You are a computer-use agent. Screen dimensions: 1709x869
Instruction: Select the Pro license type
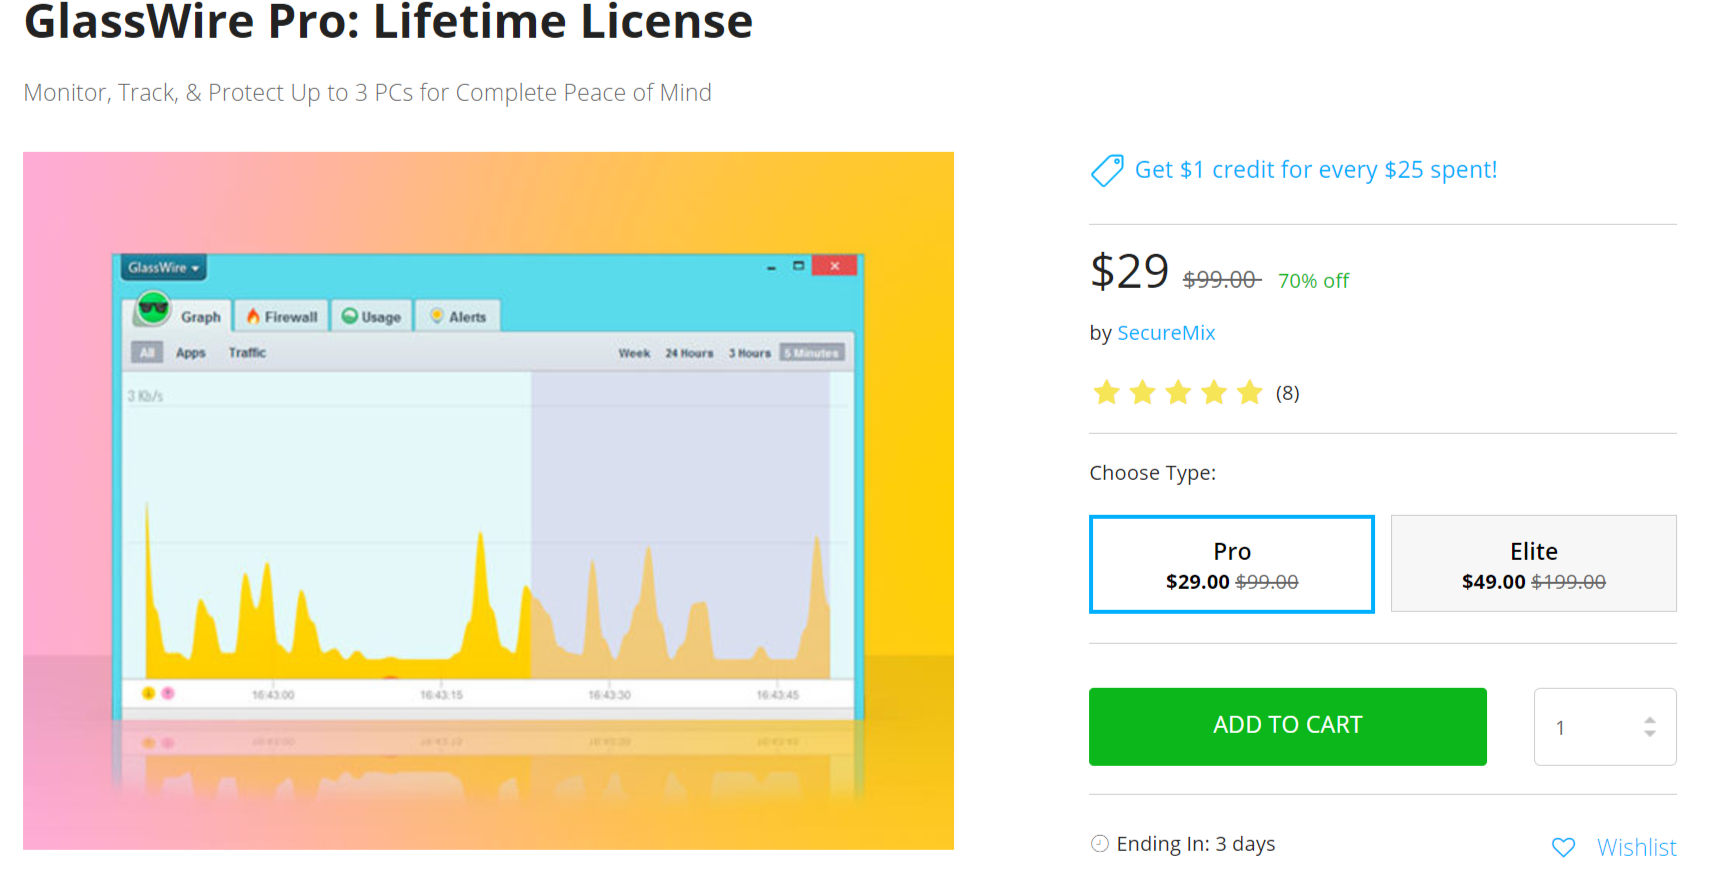tap(1231, 564)
